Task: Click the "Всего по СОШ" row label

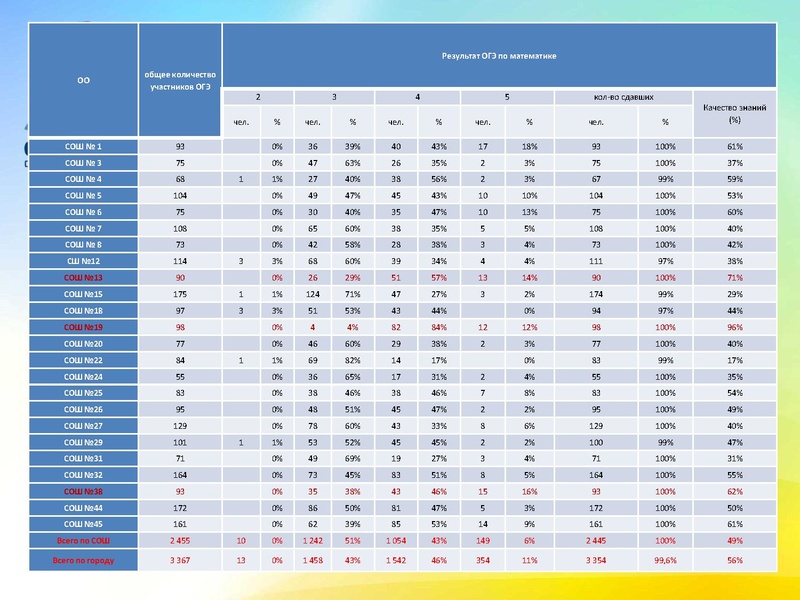Action: (x=83, y=540)
